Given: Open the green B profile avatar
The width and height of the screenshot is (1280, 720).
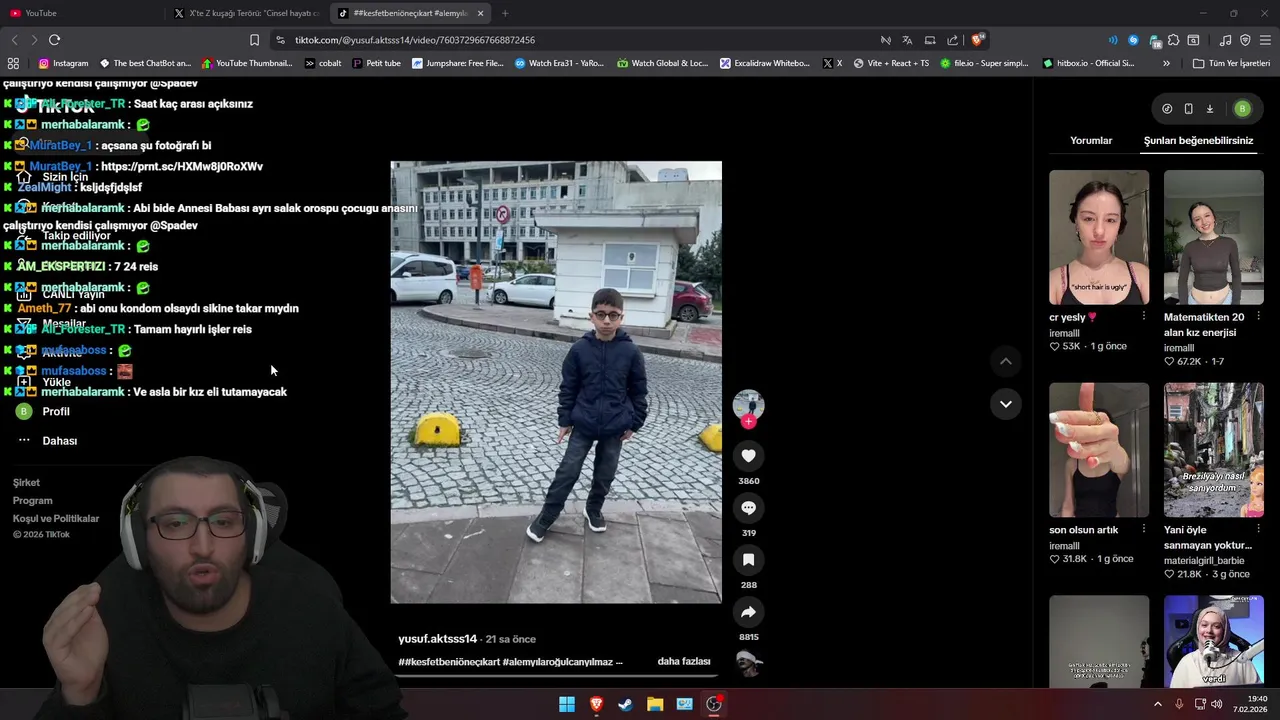Looking at the screenshot, I should pyautogui.click(x=1242, y=109).
